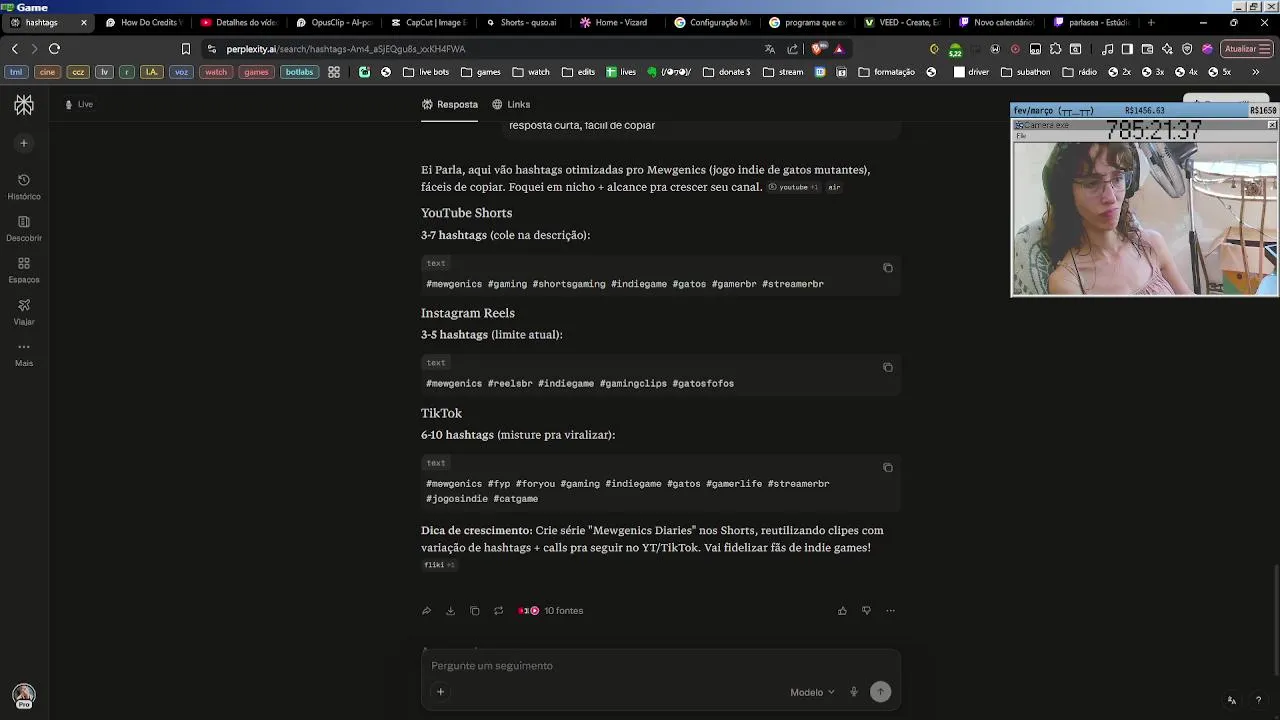The width and height of the screenshot is (1280, 720).
Task: Reload the page in browser
Action: (54, 48)
